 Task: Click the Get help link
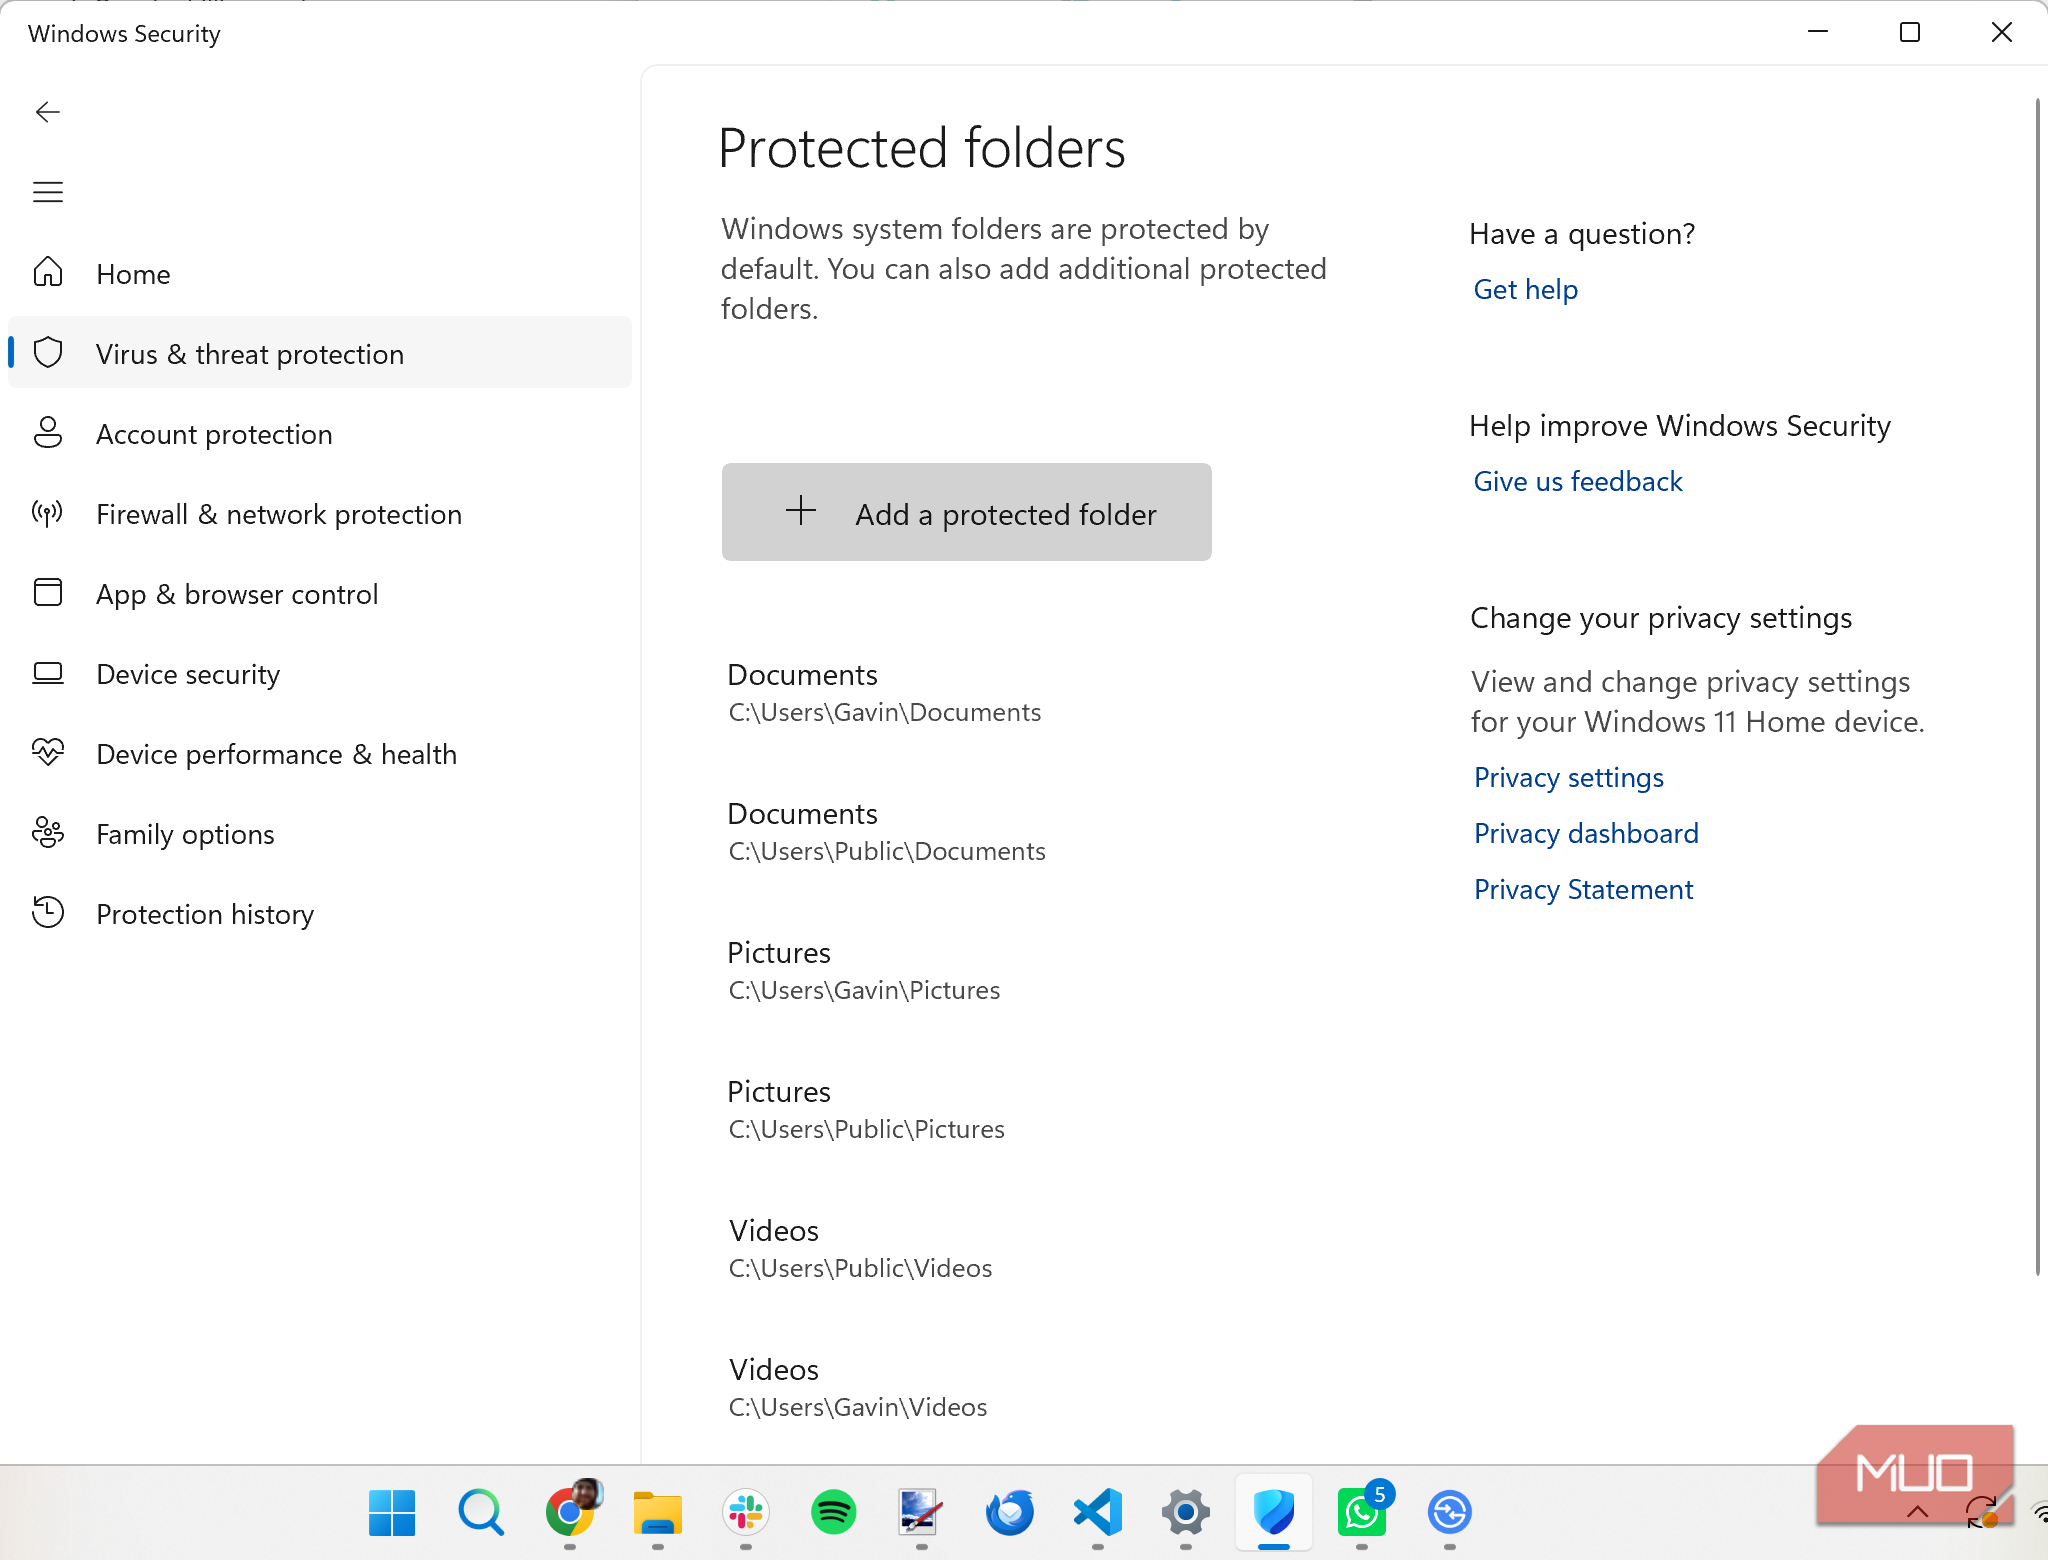click(1526, 289)
